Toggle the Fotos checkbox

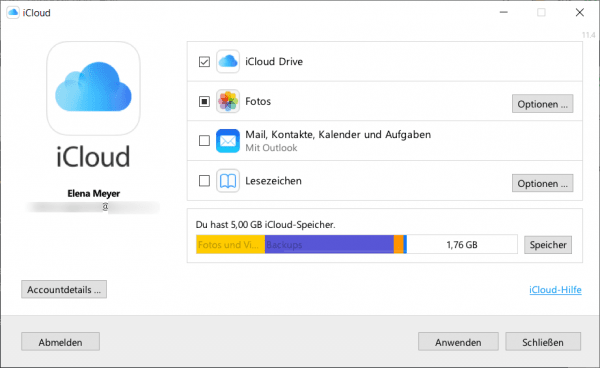[204, 101]
